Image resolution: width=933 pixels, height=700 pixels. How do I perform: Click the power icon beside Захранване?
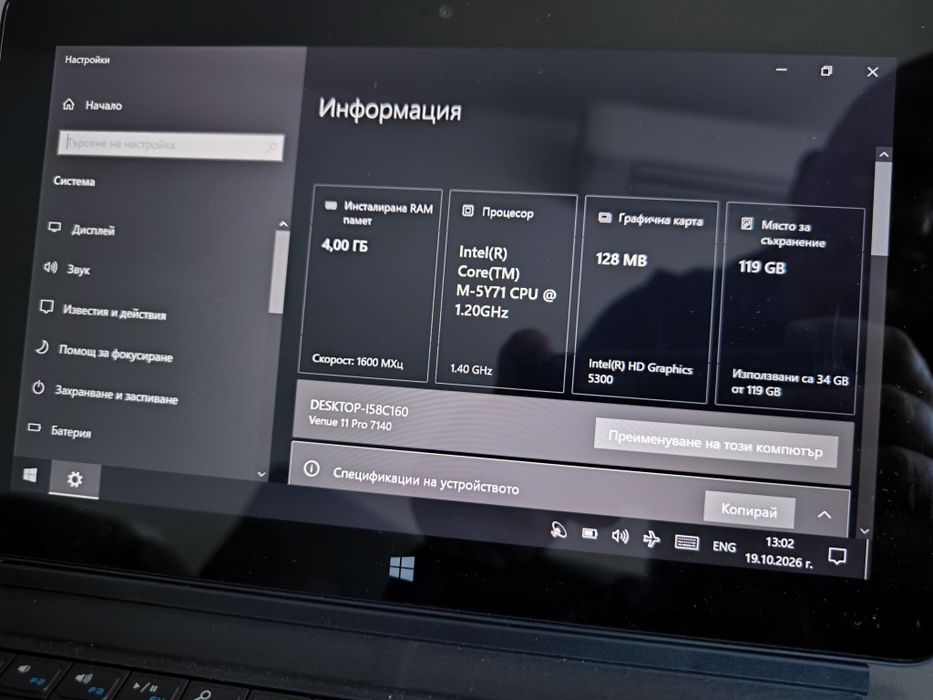[38, 388]
